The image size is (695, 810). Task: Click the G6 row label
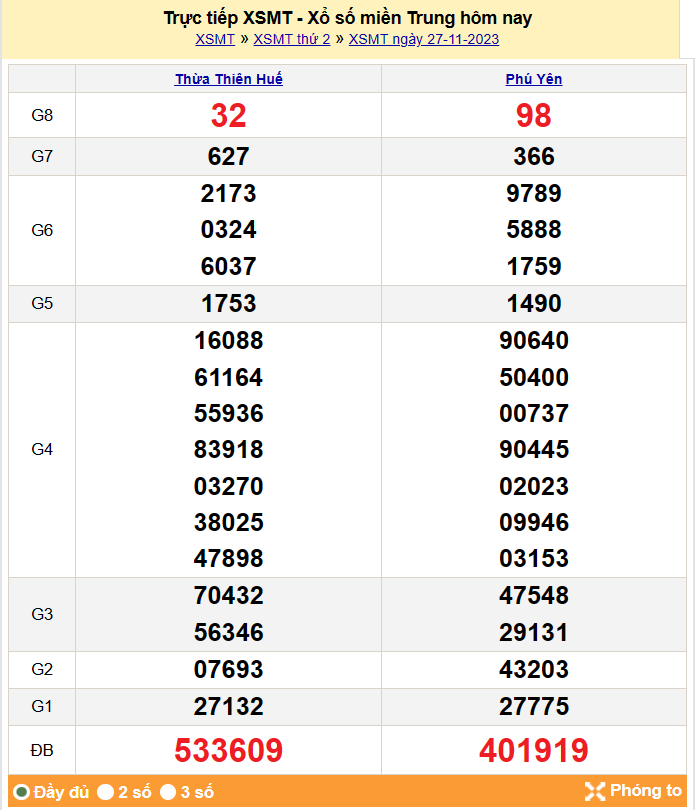(42, 230)
